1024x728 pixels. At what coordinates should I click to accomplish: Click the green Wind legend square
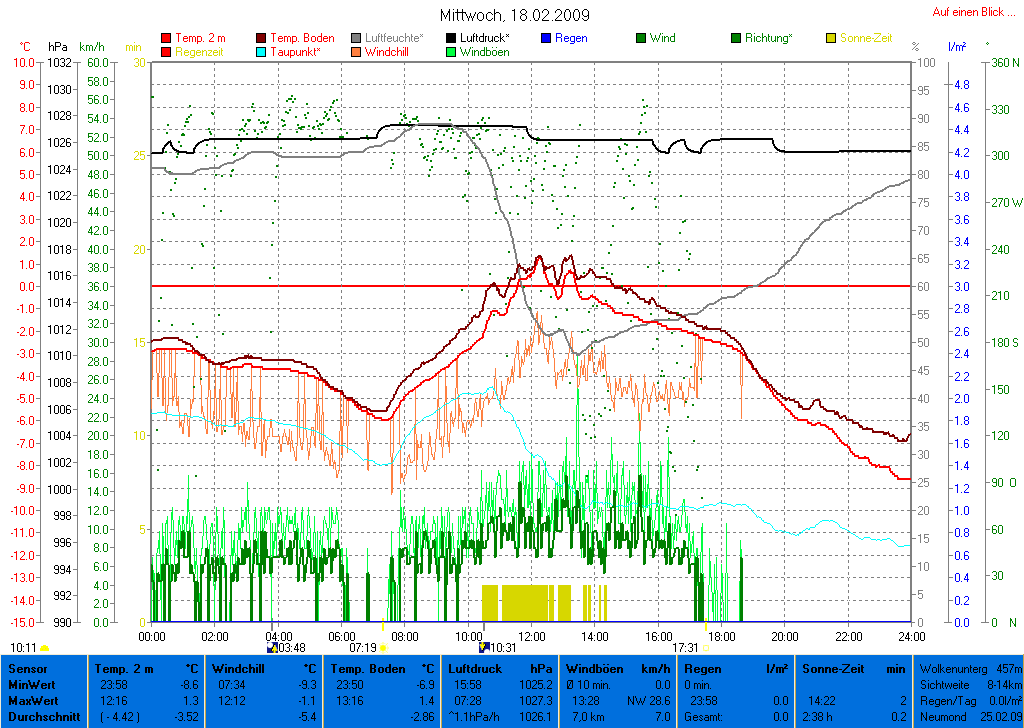641,39
